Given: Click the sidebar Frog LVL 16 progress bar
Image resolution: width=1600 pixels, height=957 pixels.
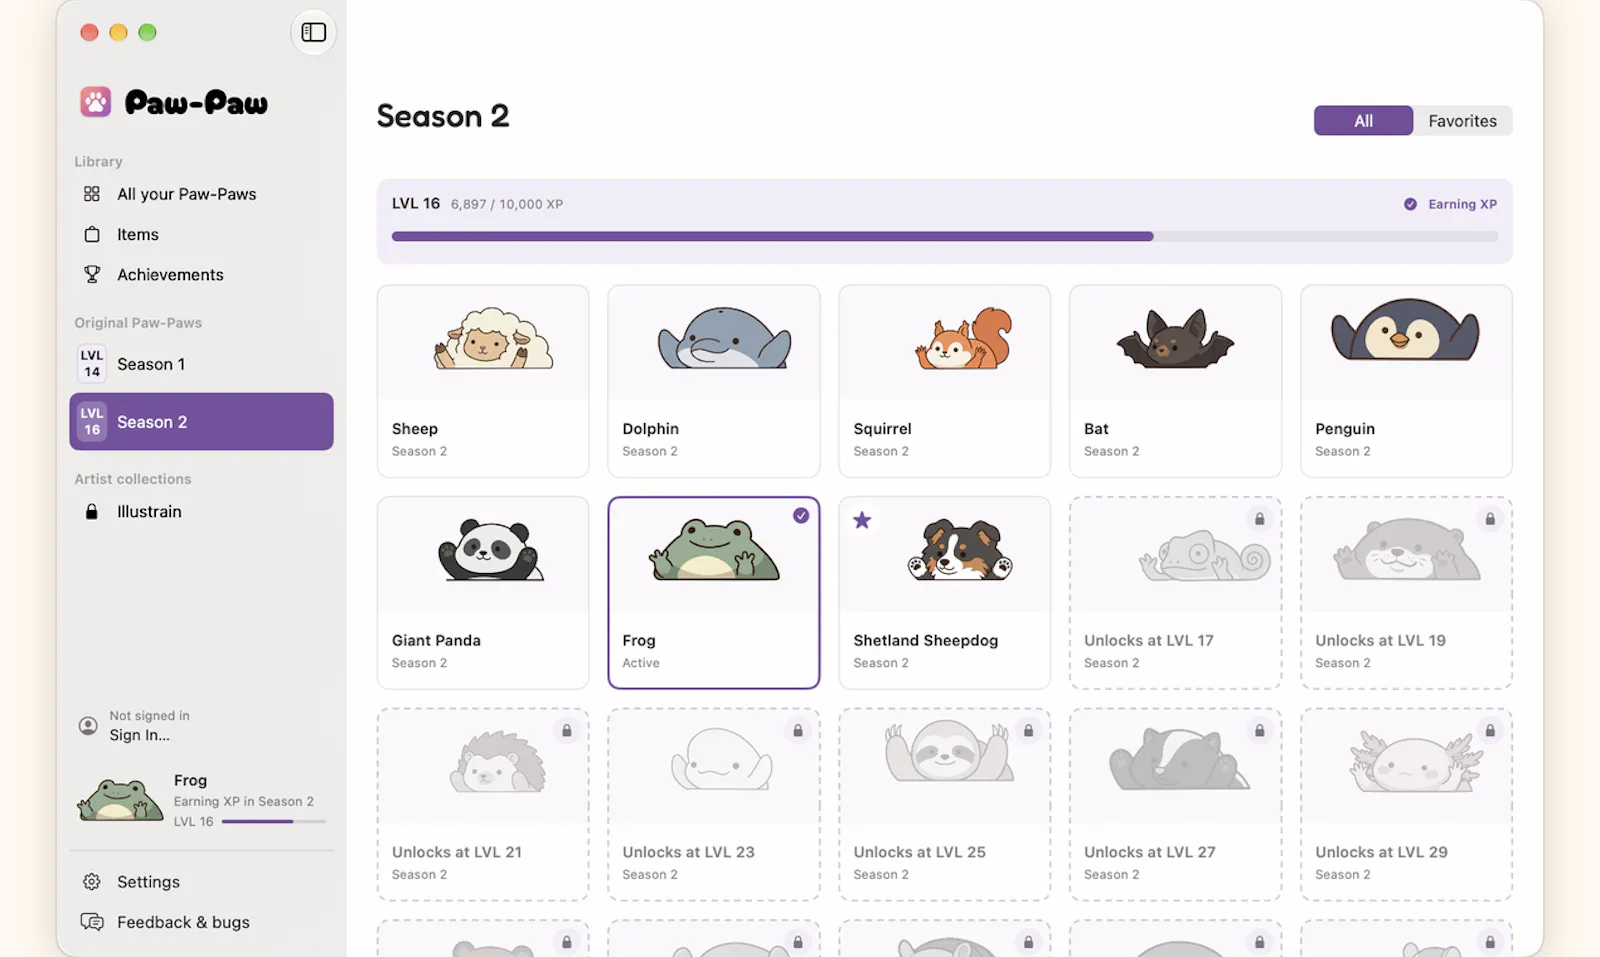Looking at the screenshot, I should tap(274, 822).
